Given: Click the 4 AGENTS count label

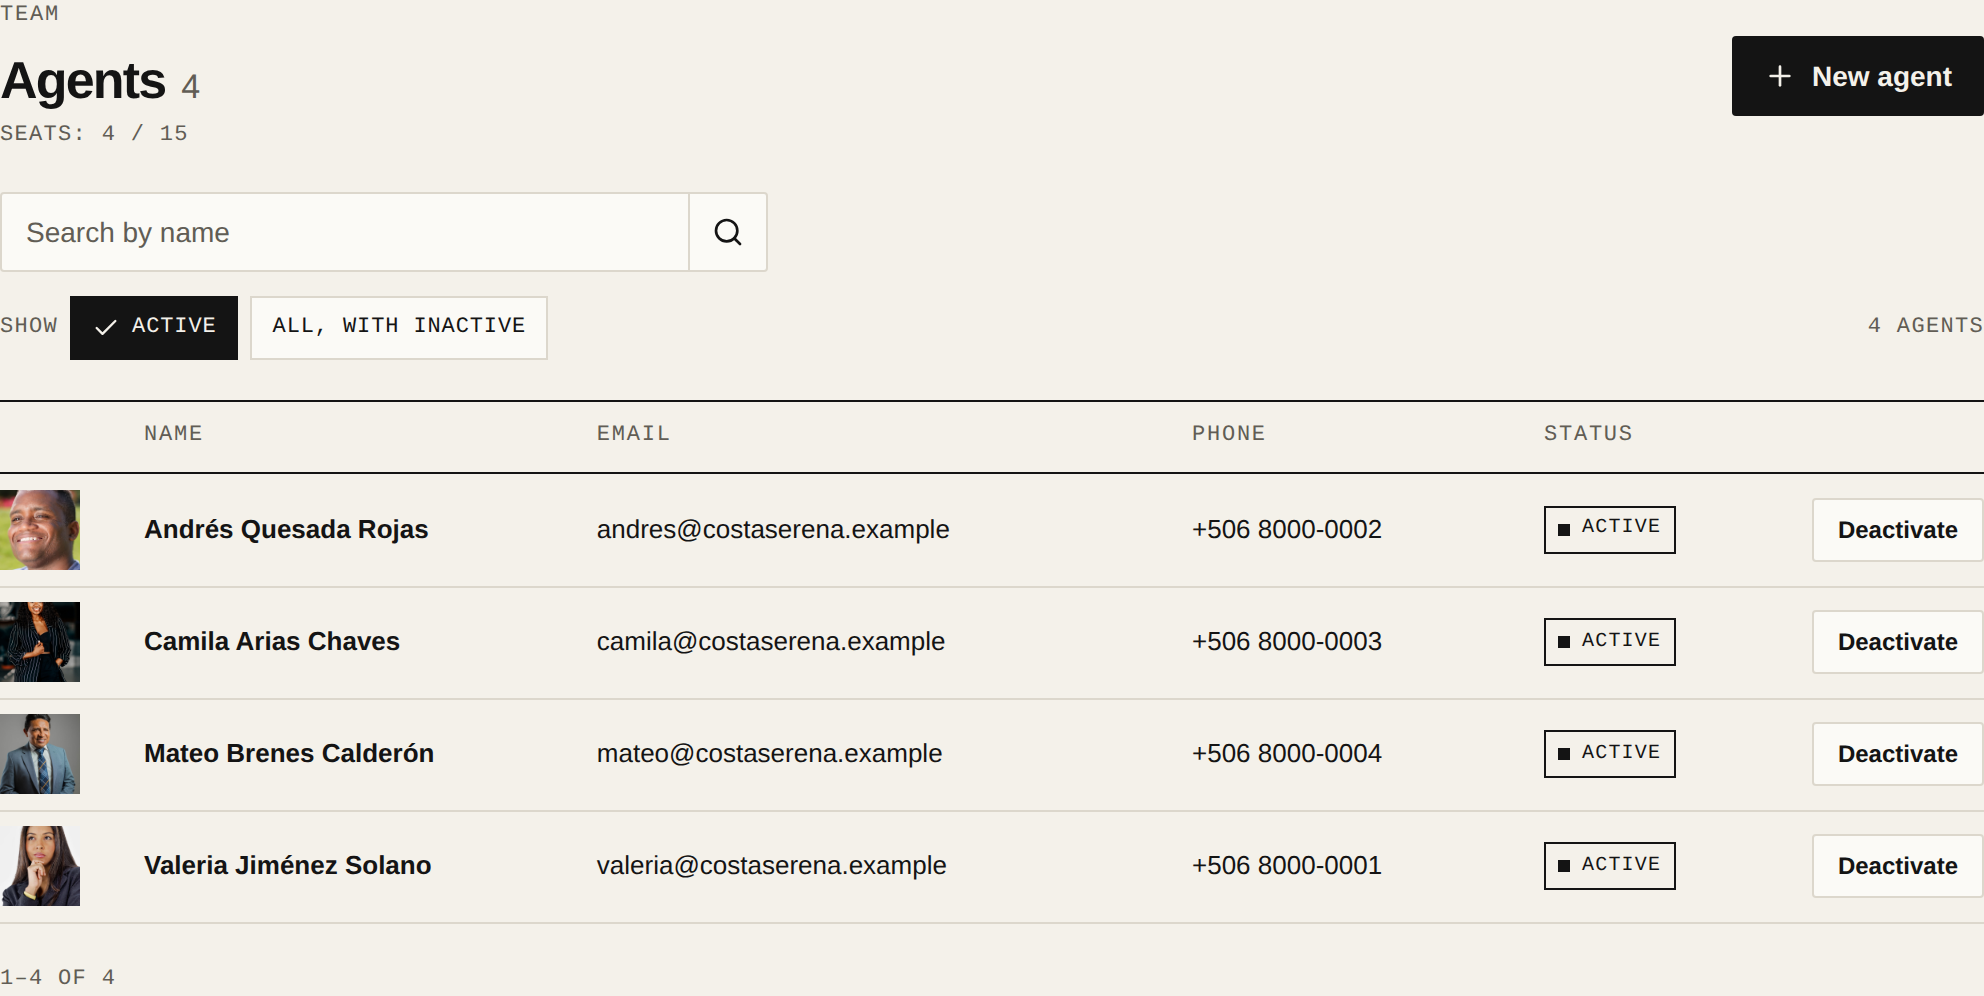Looking at the screenshot, I should 1925,325.
